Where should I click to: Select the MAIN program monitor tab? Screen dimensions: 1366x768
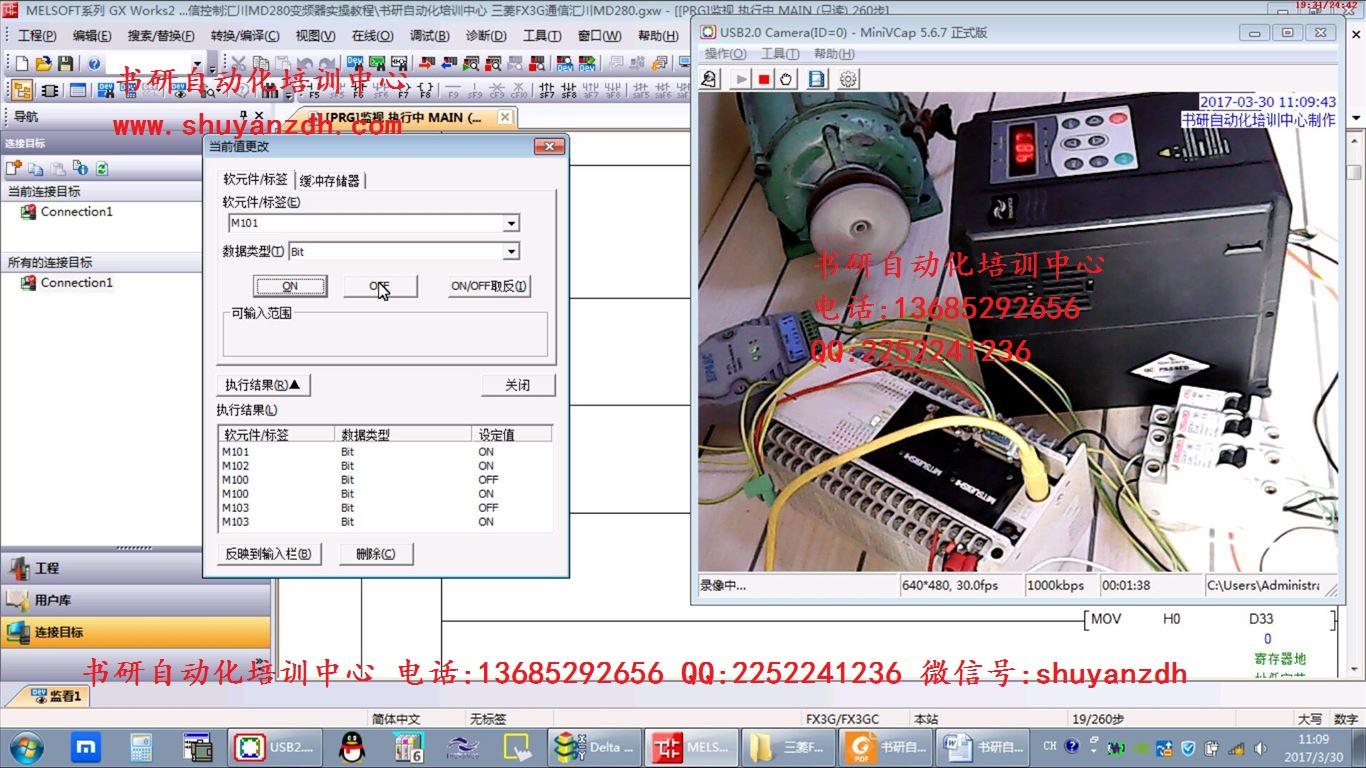tap(406, 117)
